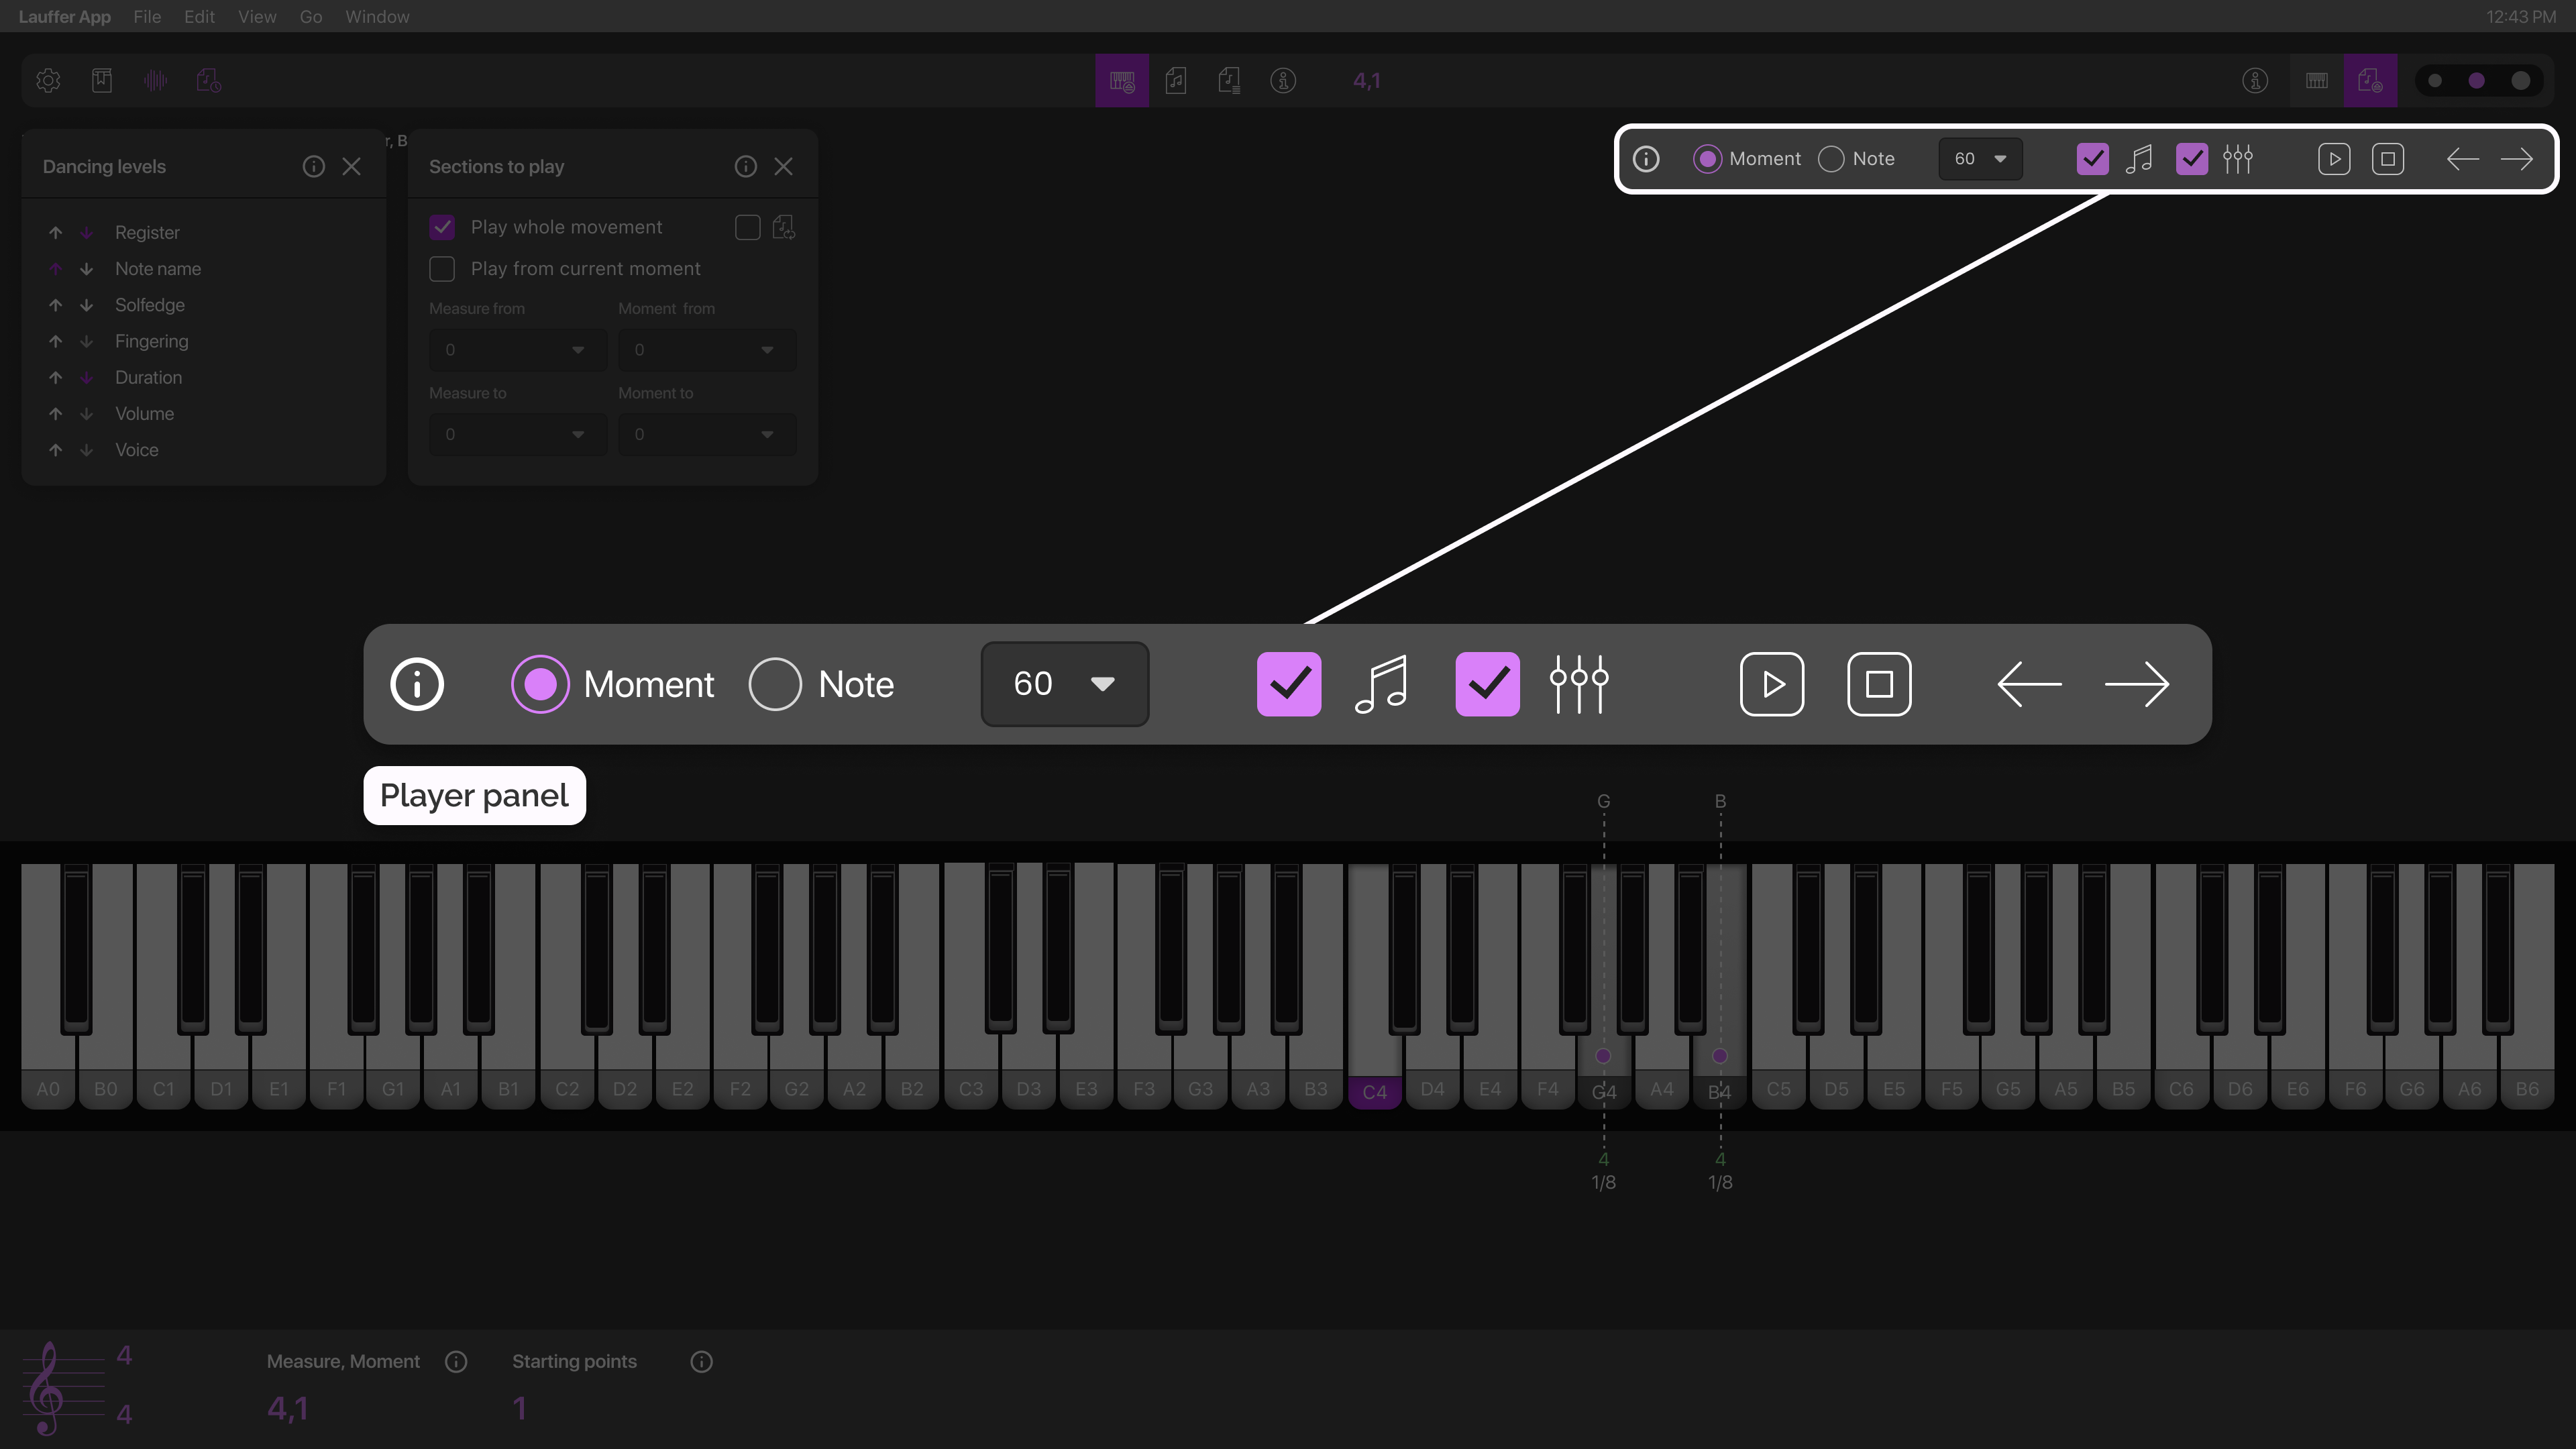The image size is (2576, 1449).
Task: Click the stop button in top-right player panel
Action: 2388,159
